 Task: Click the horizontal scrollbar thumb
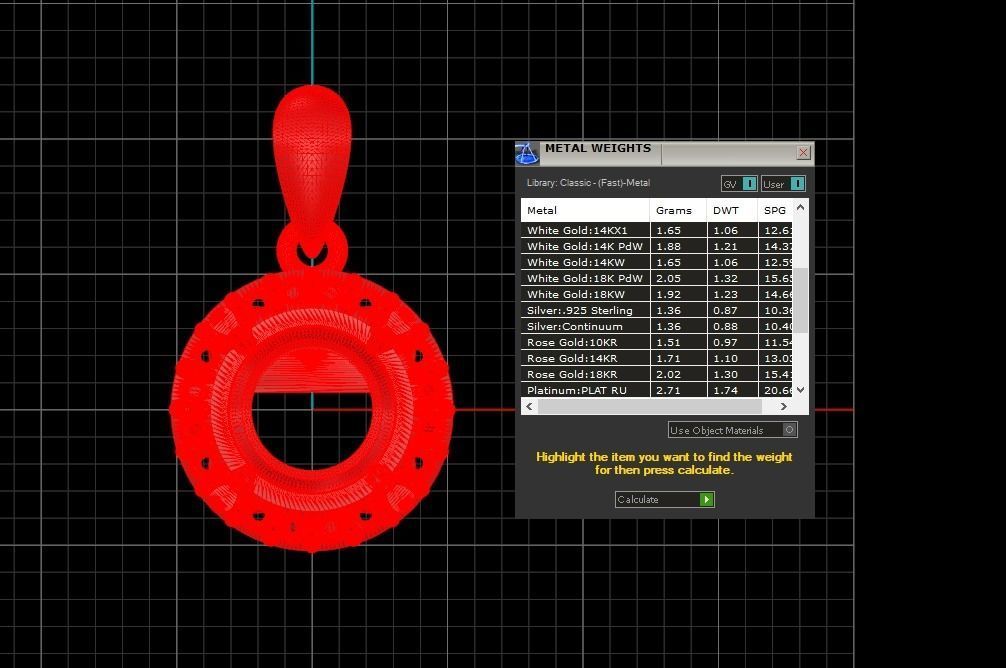point(649,406)
